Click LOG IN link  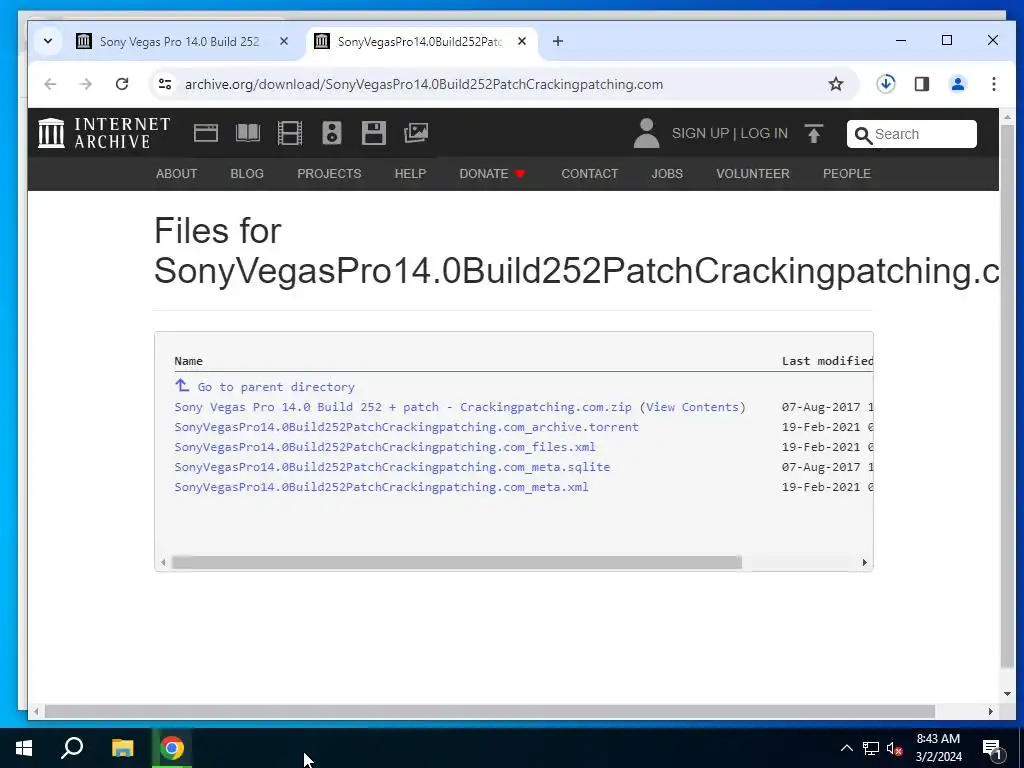(763, 133)
